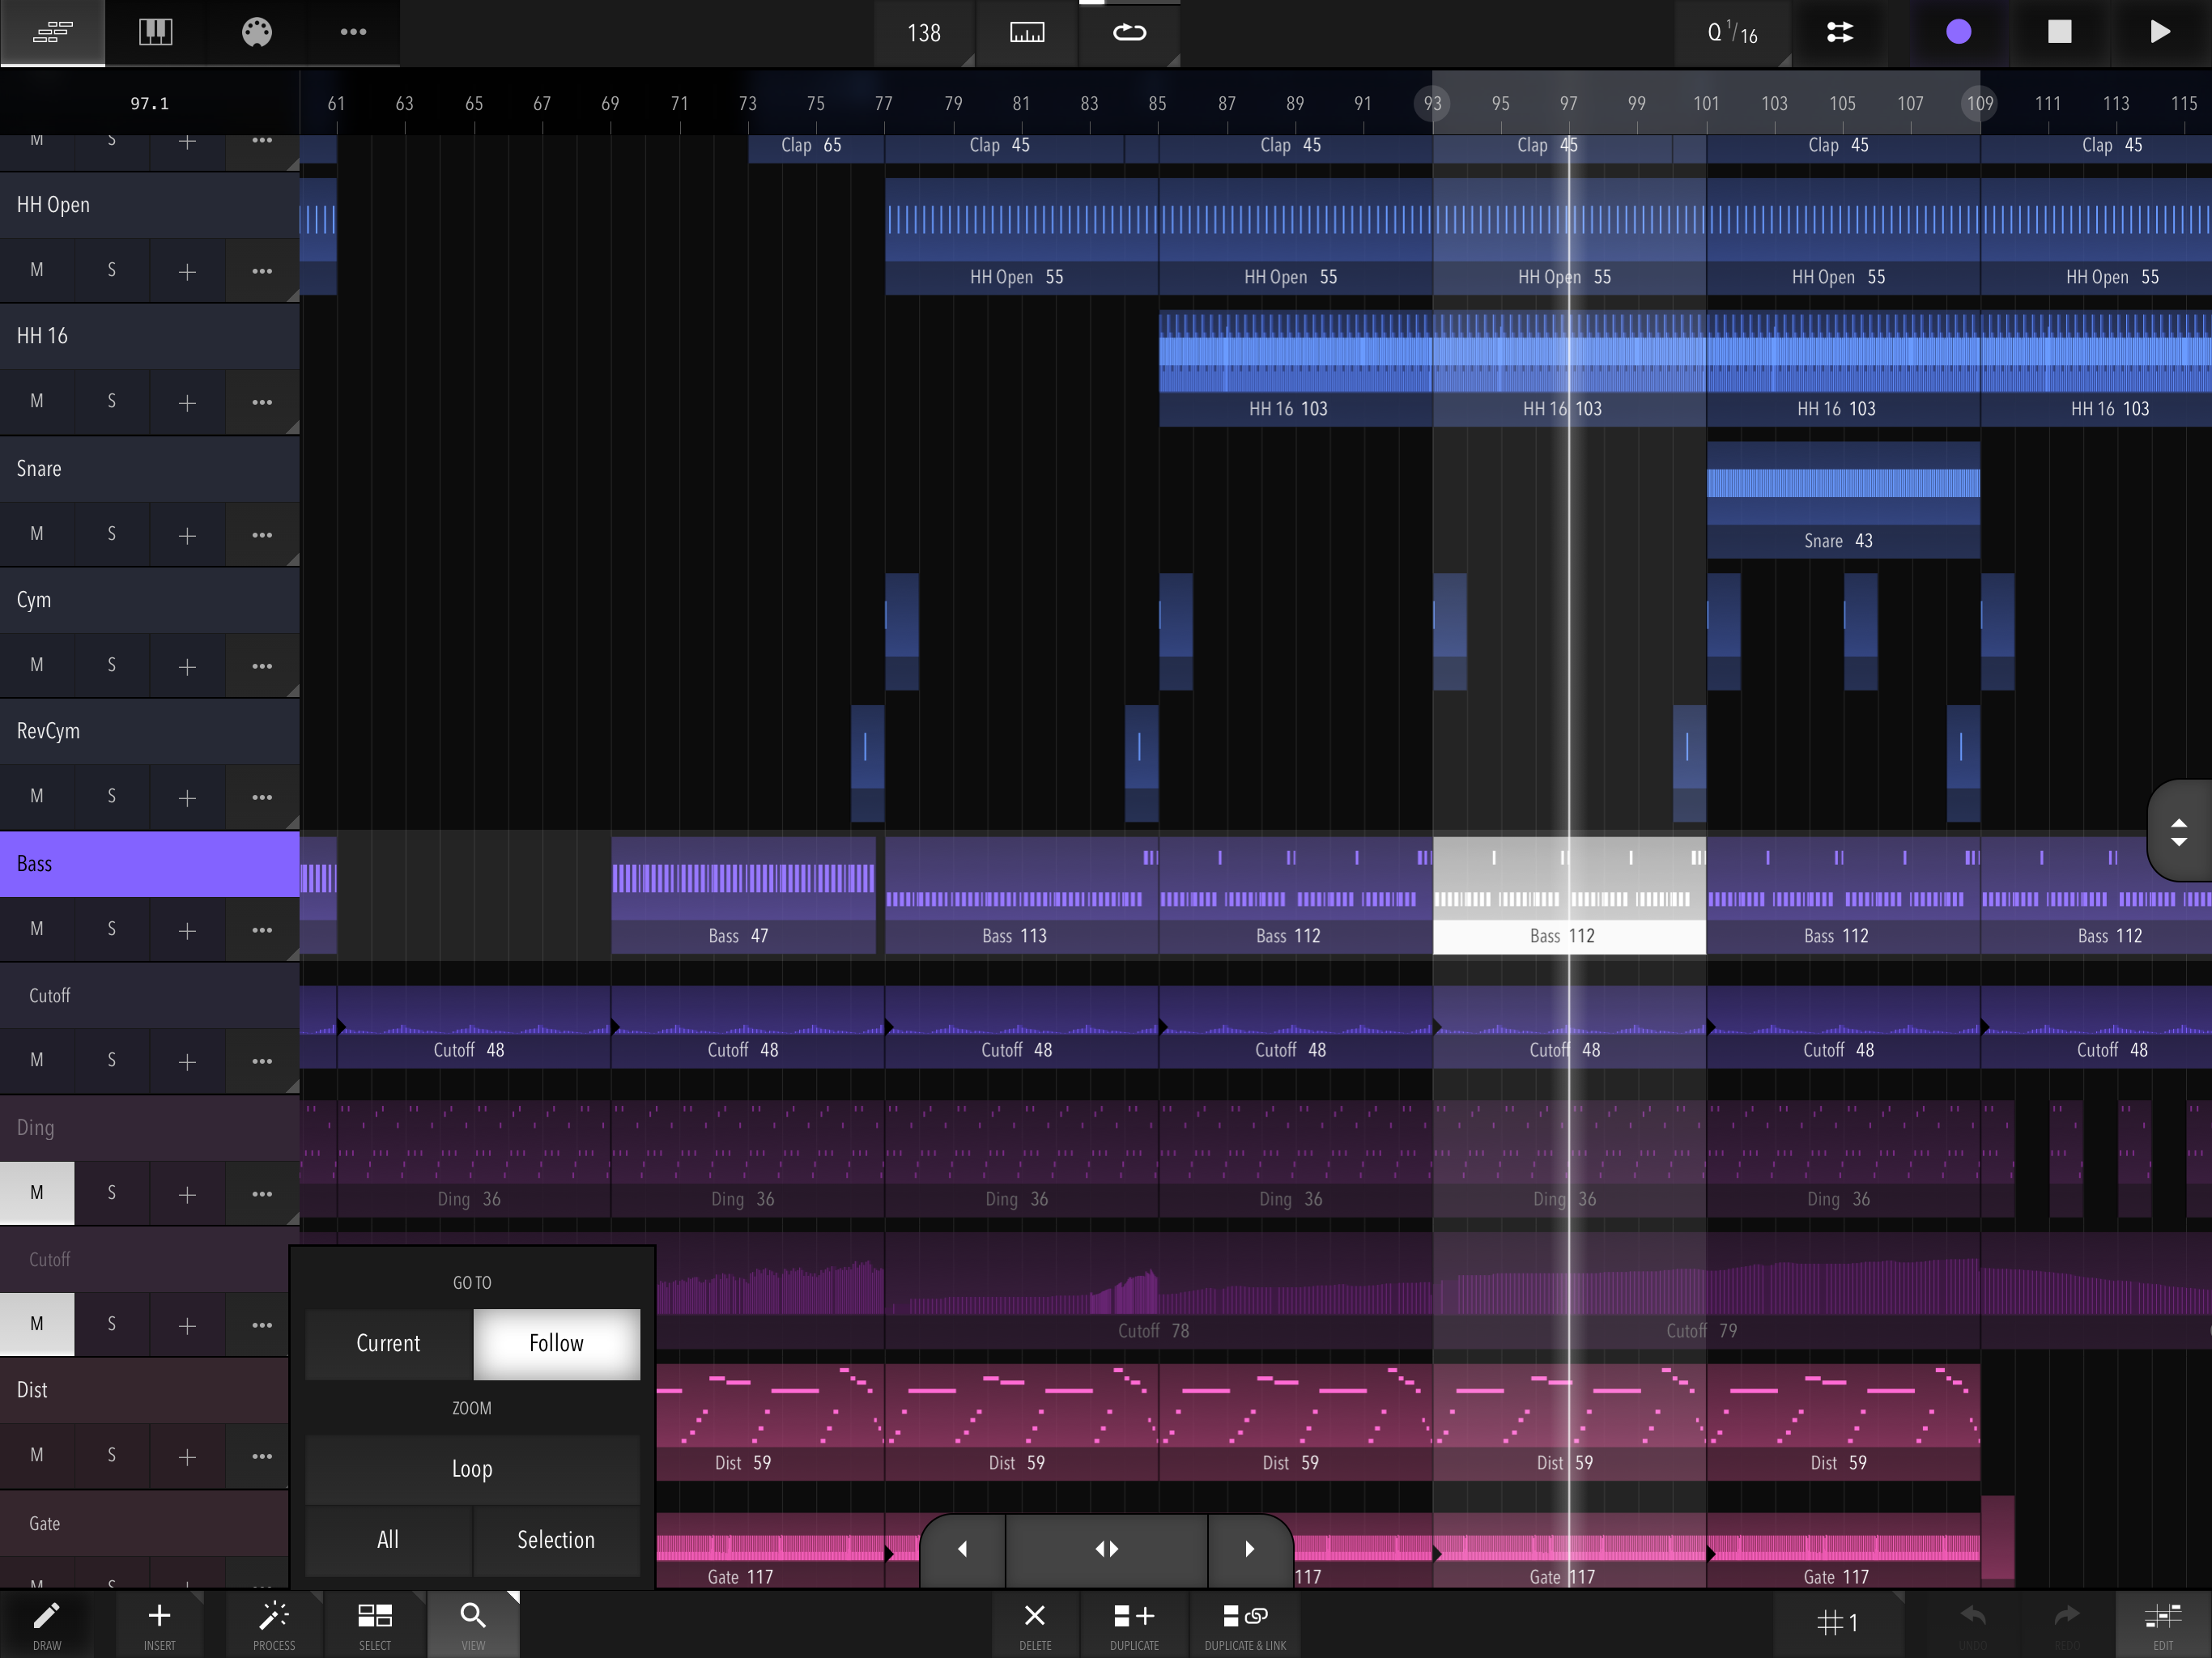The image size is (2212, 1658).
Task: Open the color palette icon
Action: point(257,32)
